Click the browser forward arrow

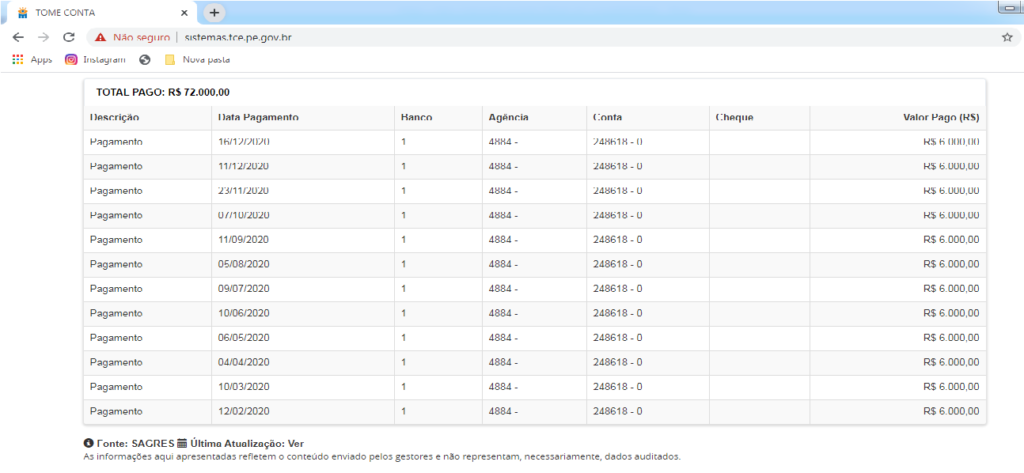coord(44,37)
